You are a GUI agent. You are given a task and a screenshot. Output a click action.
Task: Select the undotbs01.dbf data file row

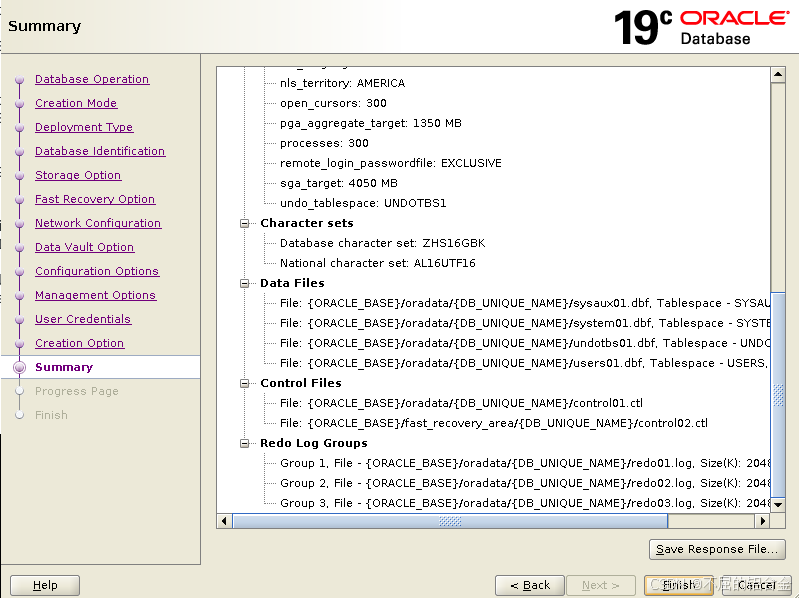click(525, 343)
